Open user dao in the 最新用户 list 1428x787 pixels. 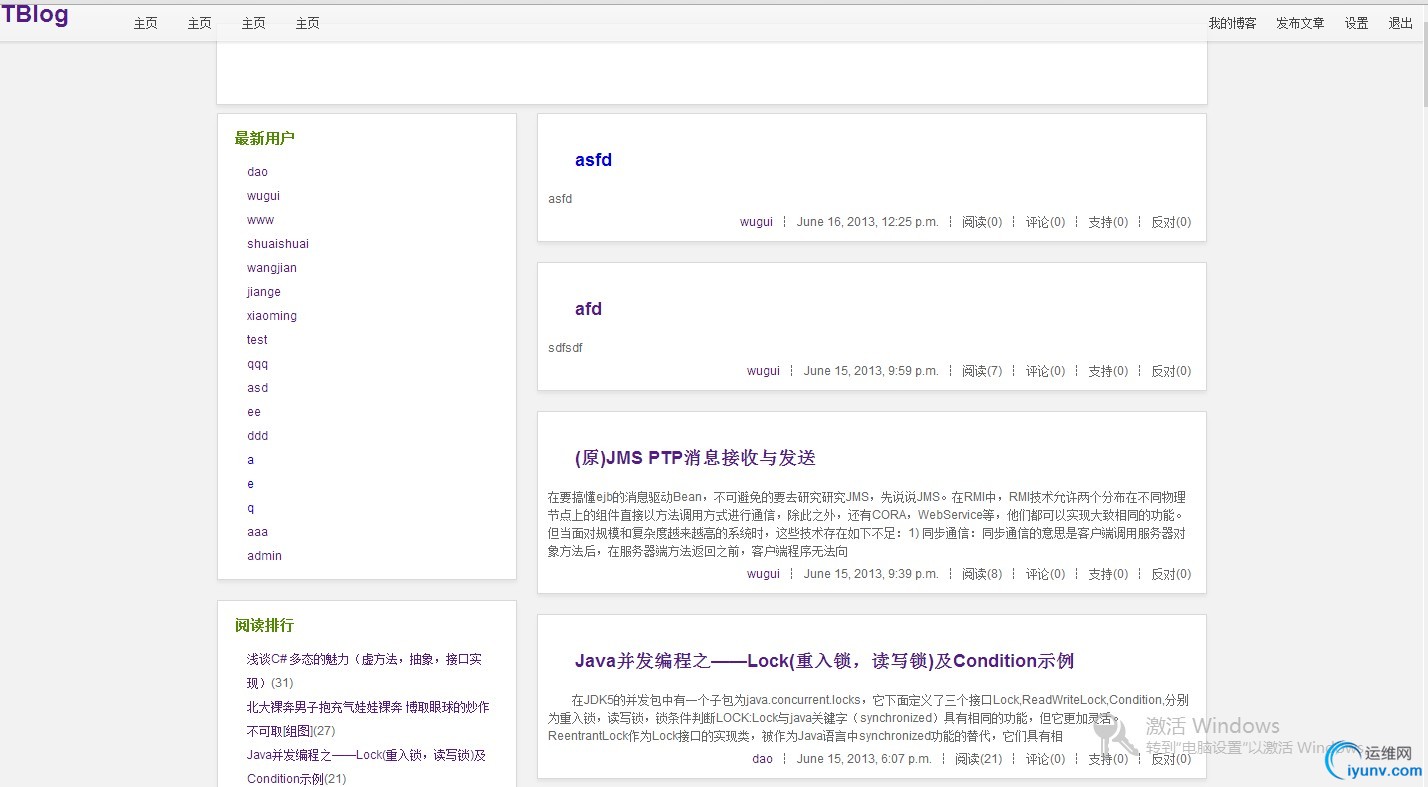(x=257, y=172)
